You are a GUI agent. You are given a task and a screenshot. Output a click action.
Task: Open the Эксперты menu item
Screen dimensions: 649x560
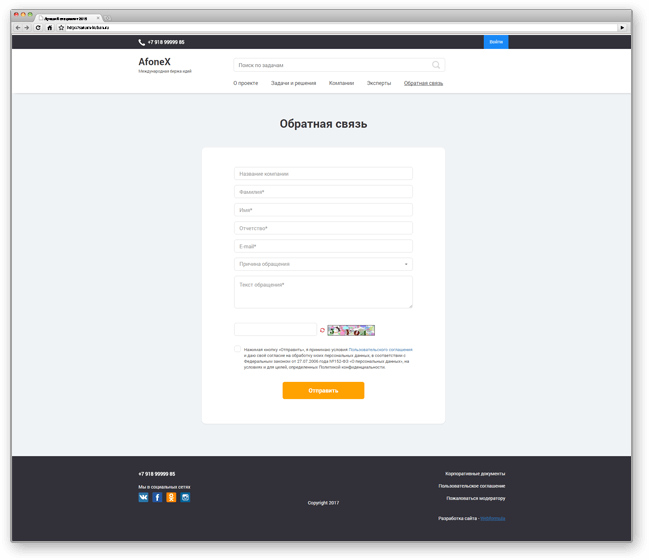tap(379, 83)
